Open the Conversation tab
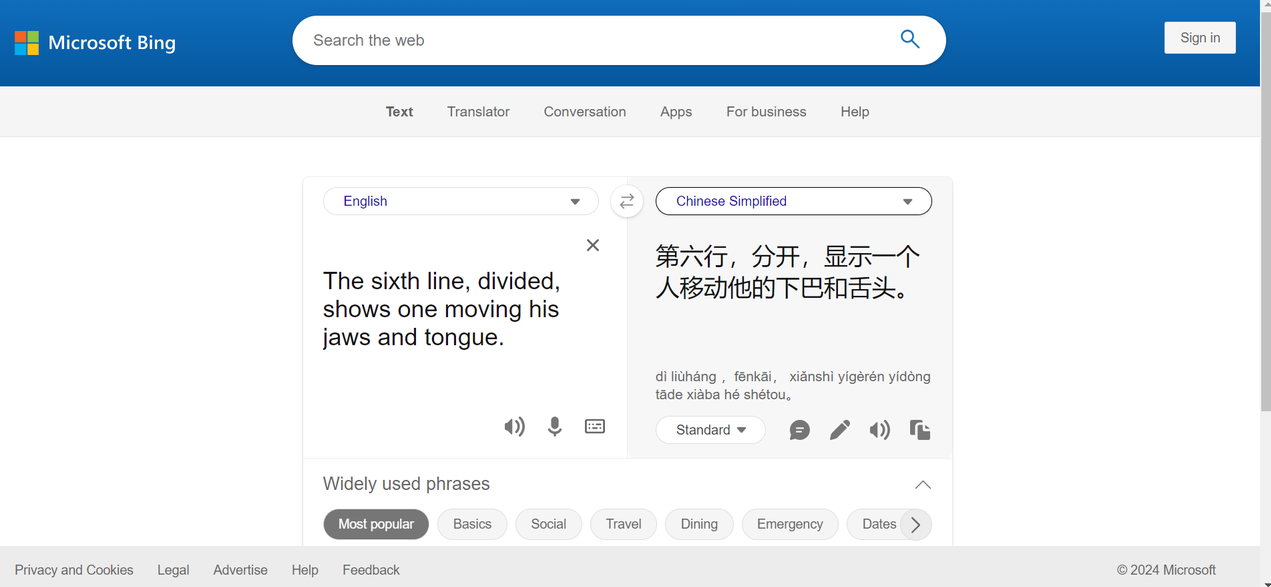This screenshot has height=587, width=1271. pos(585,112)
